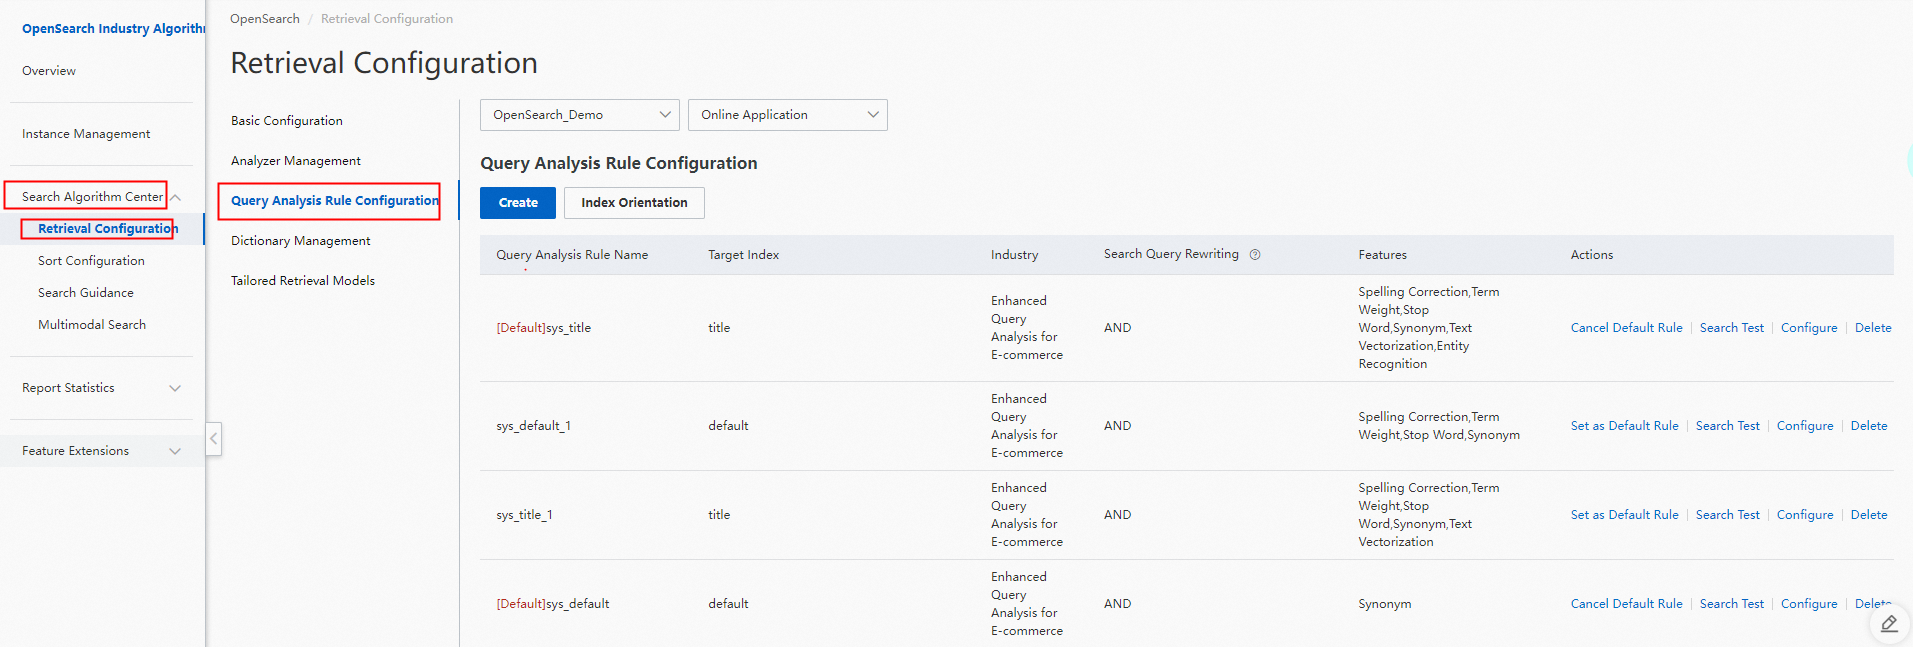Viewport: 1913px width, 647px height.
Task: Collapse the Search Algorithm Center section
Action: 176,197
